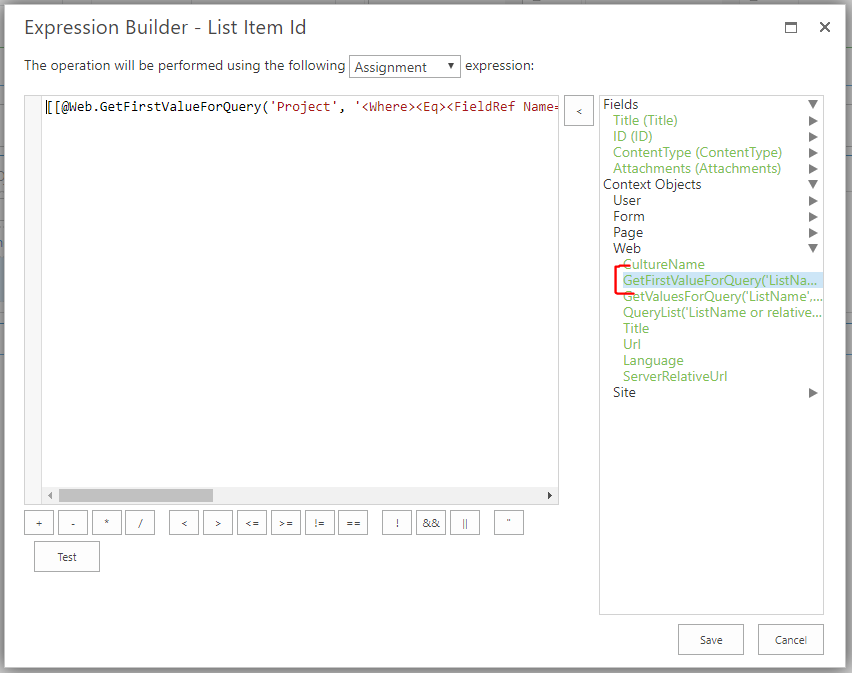The image size is (852, 673).
Task: Insert the logical AND operator
Action: click(431, 522)
